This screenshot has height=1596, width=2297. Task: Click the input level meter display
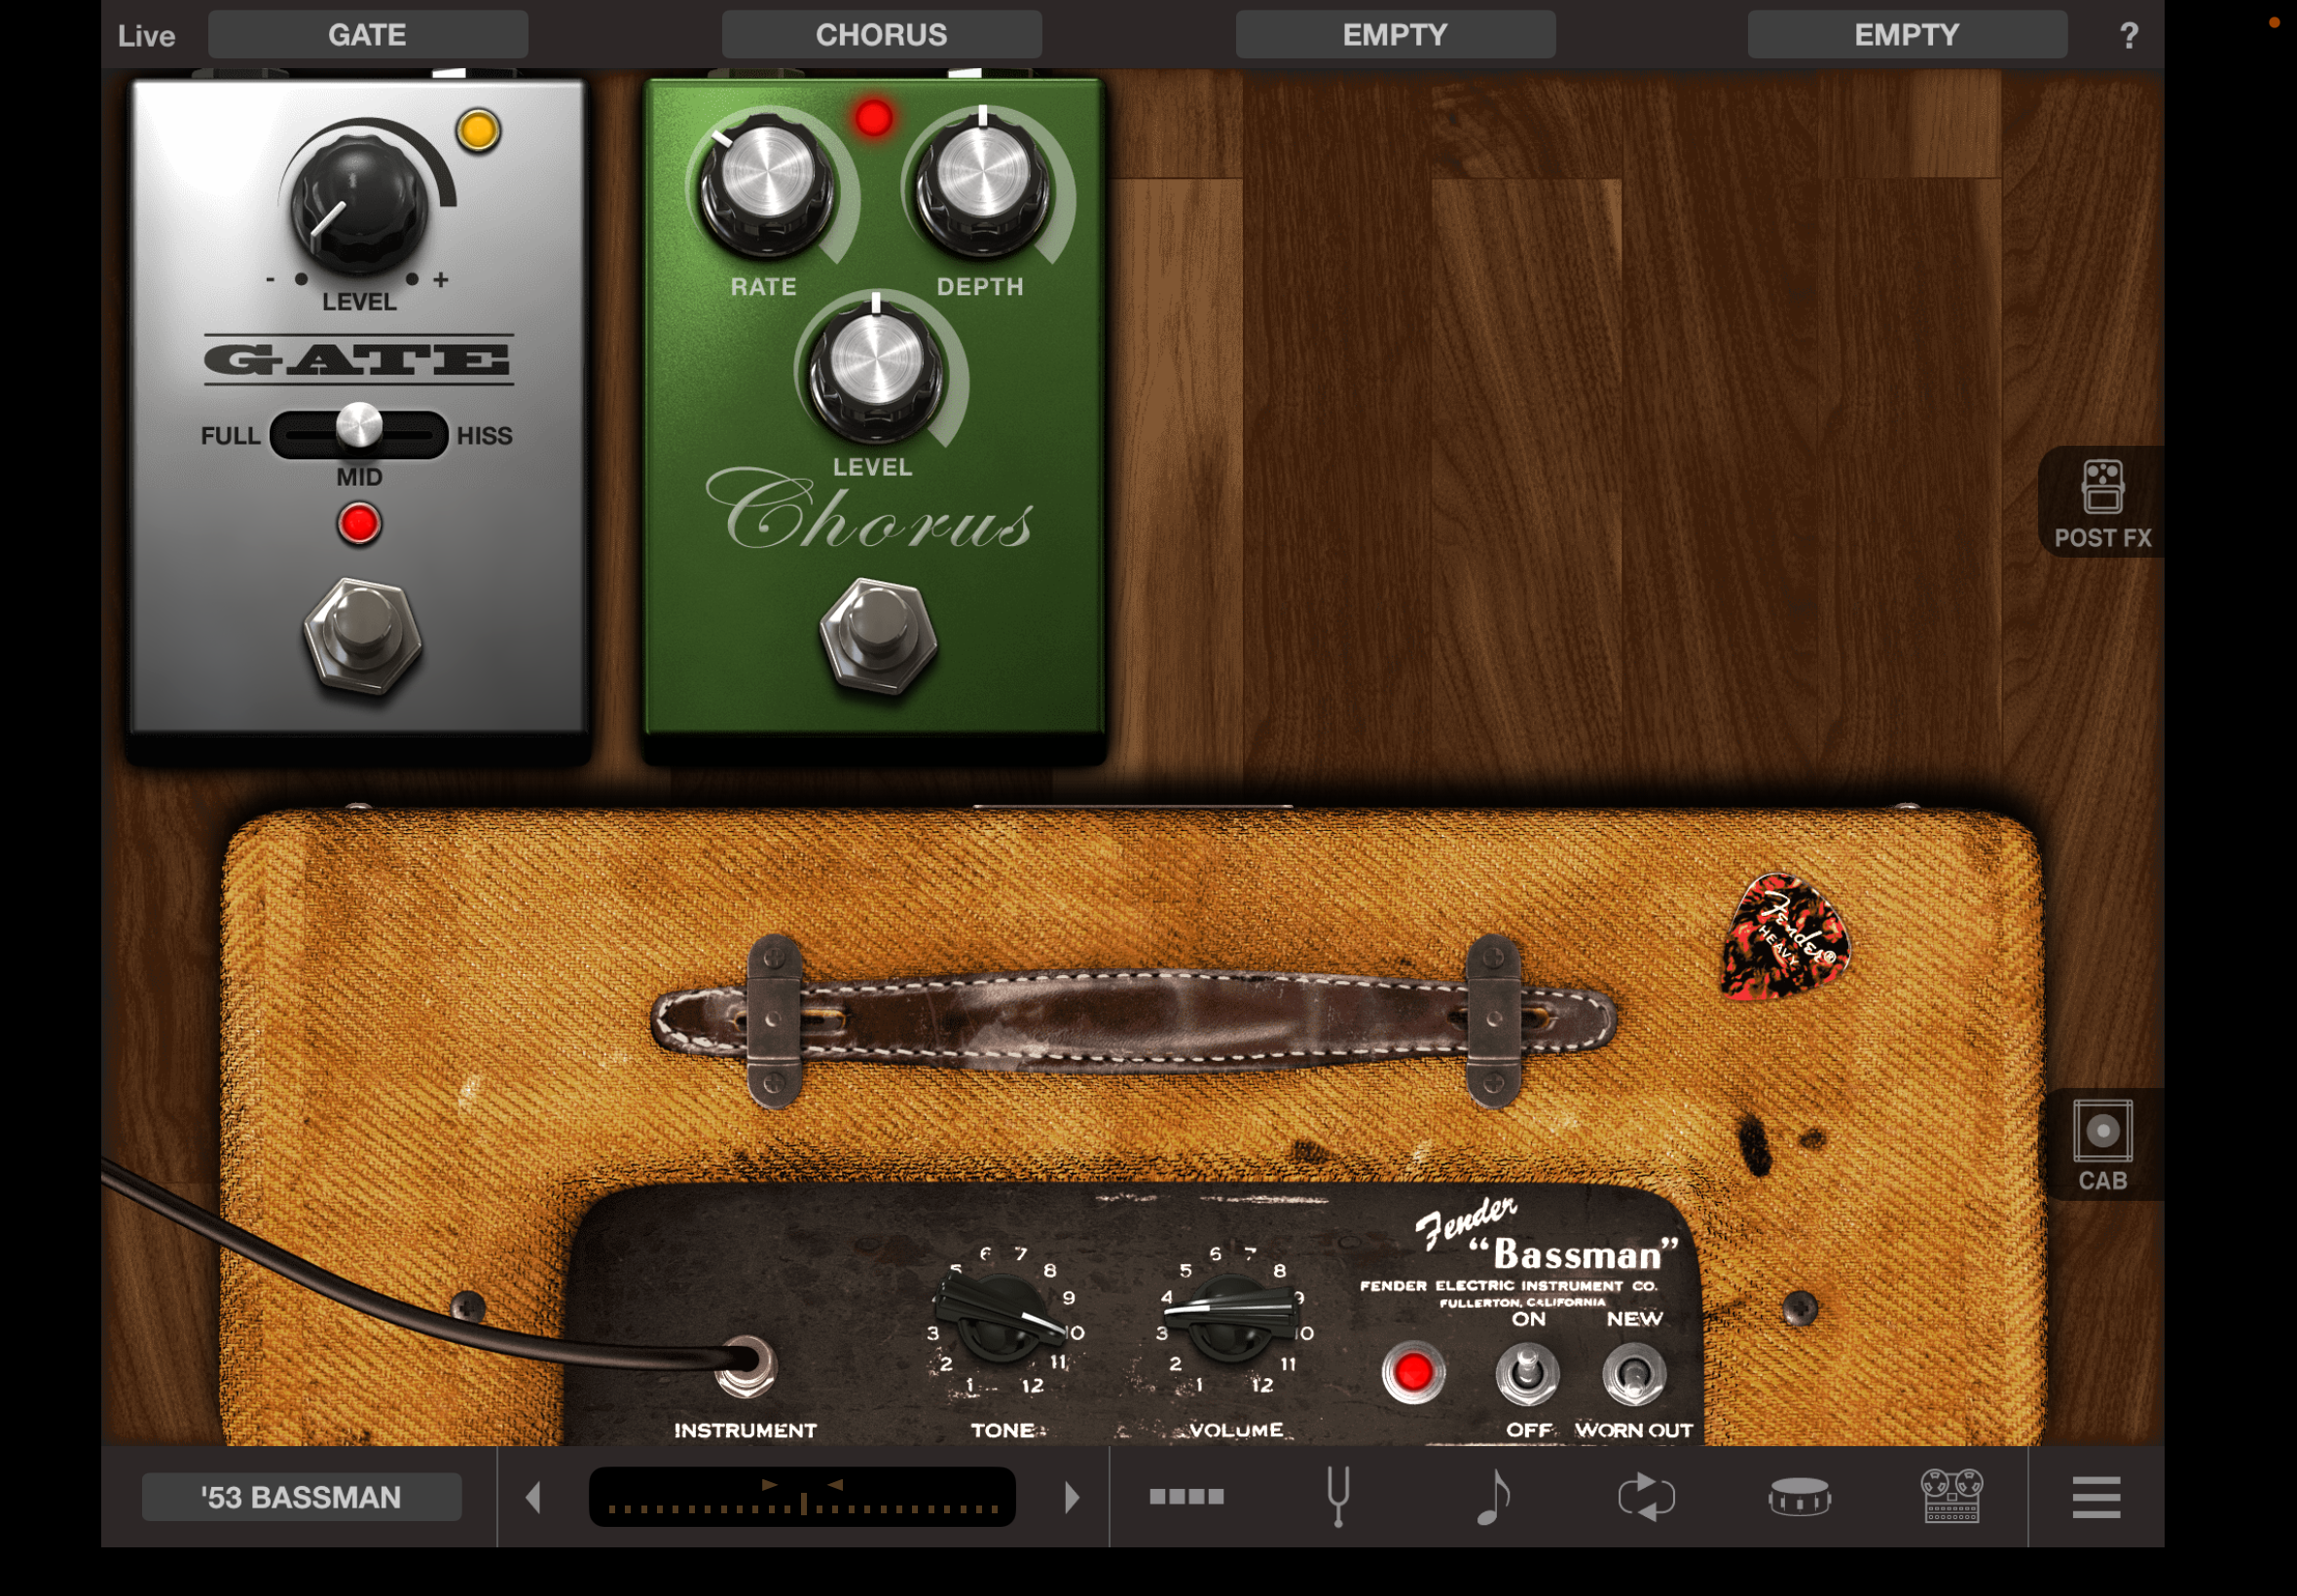pos(802,1497)
